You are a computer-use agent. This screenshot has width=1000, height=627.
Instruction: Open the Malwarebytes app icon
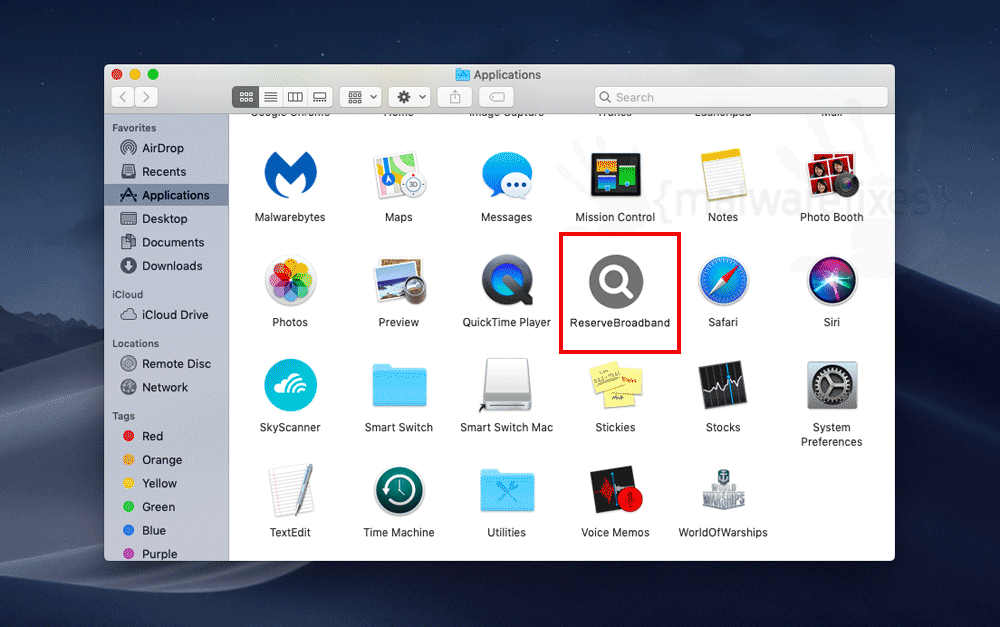[290, 175]
